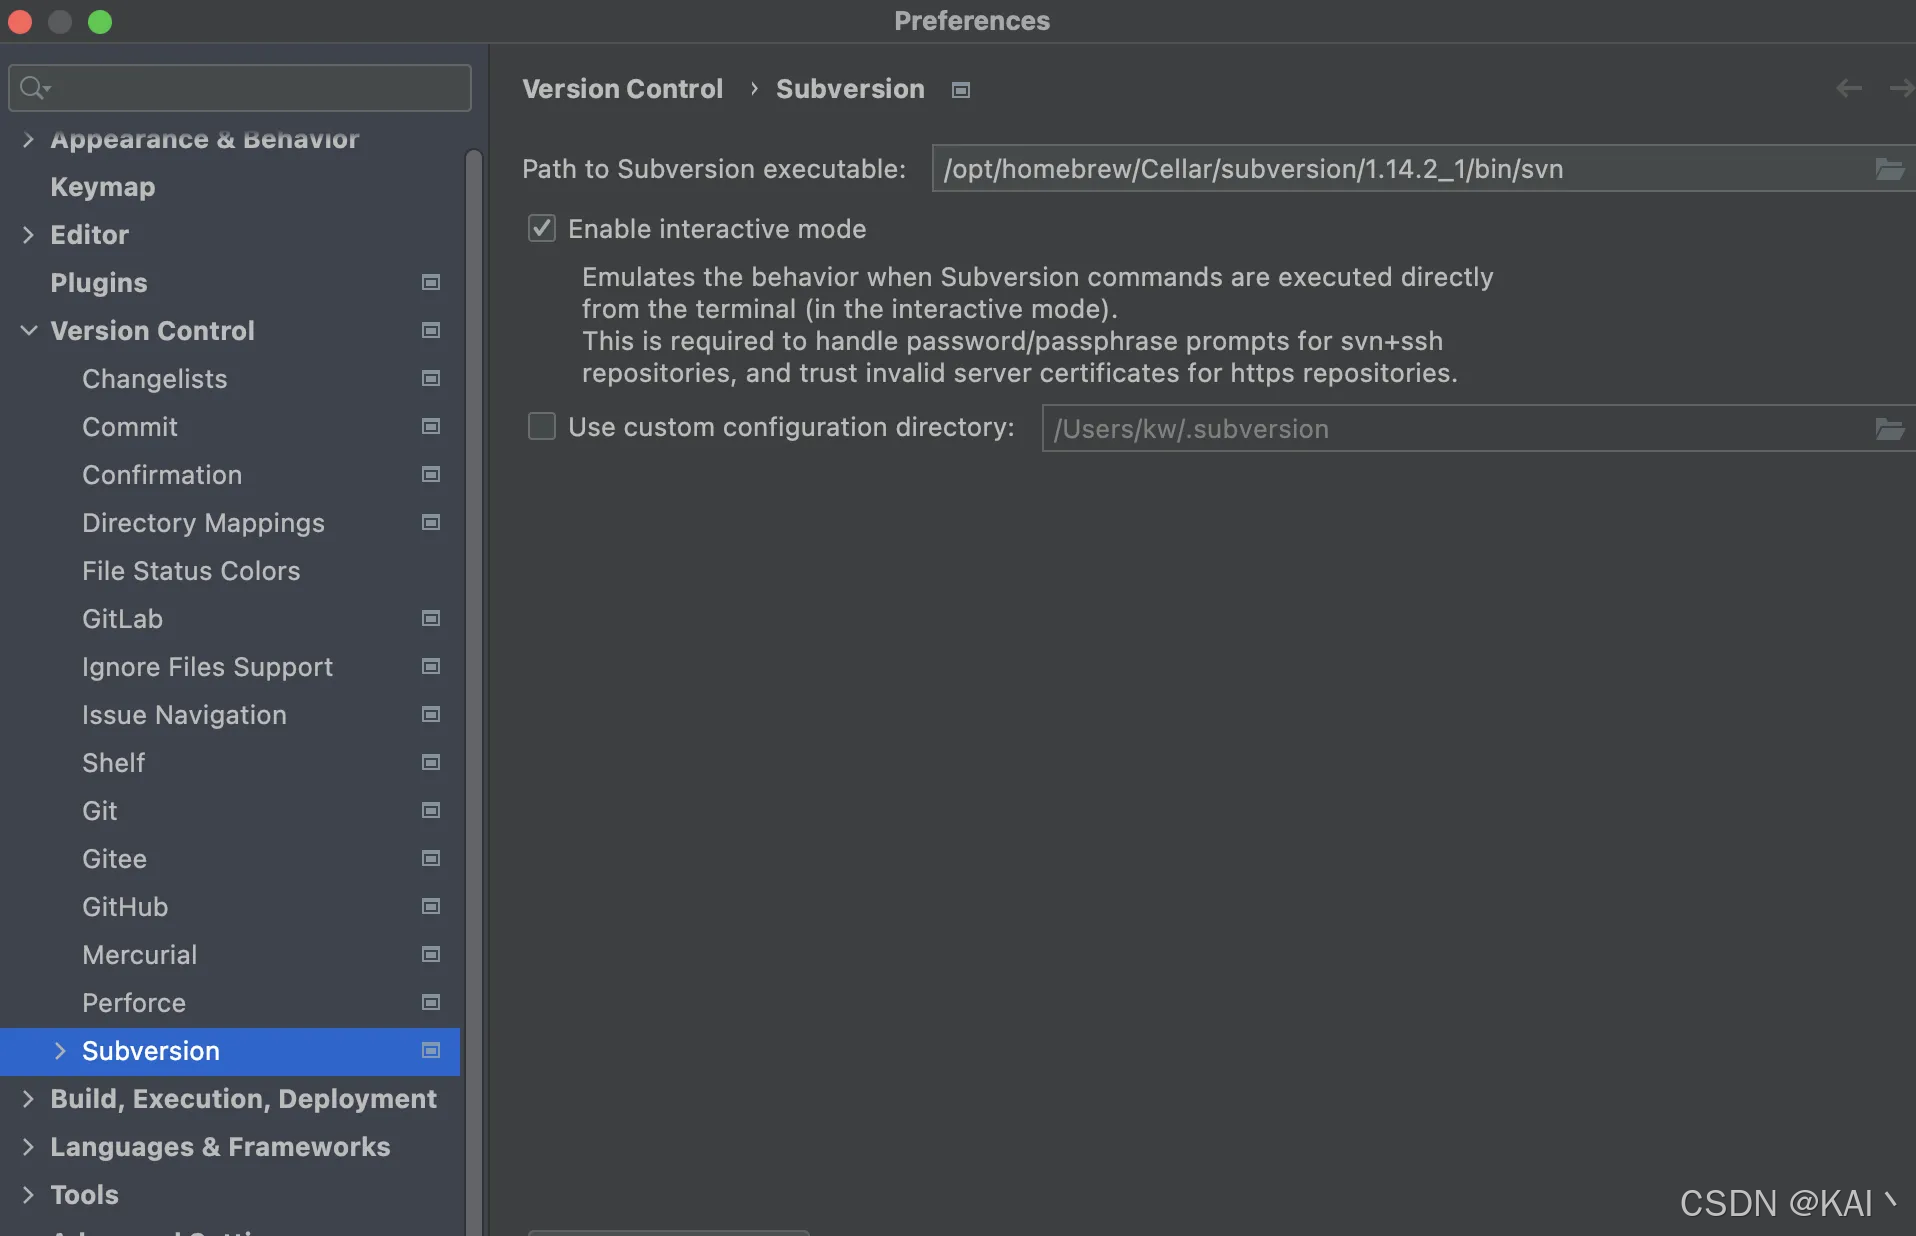The image size is (1916, 1236).
Task: Open the Version Control breadcrumb link
Action: click(x=622, y=88)
